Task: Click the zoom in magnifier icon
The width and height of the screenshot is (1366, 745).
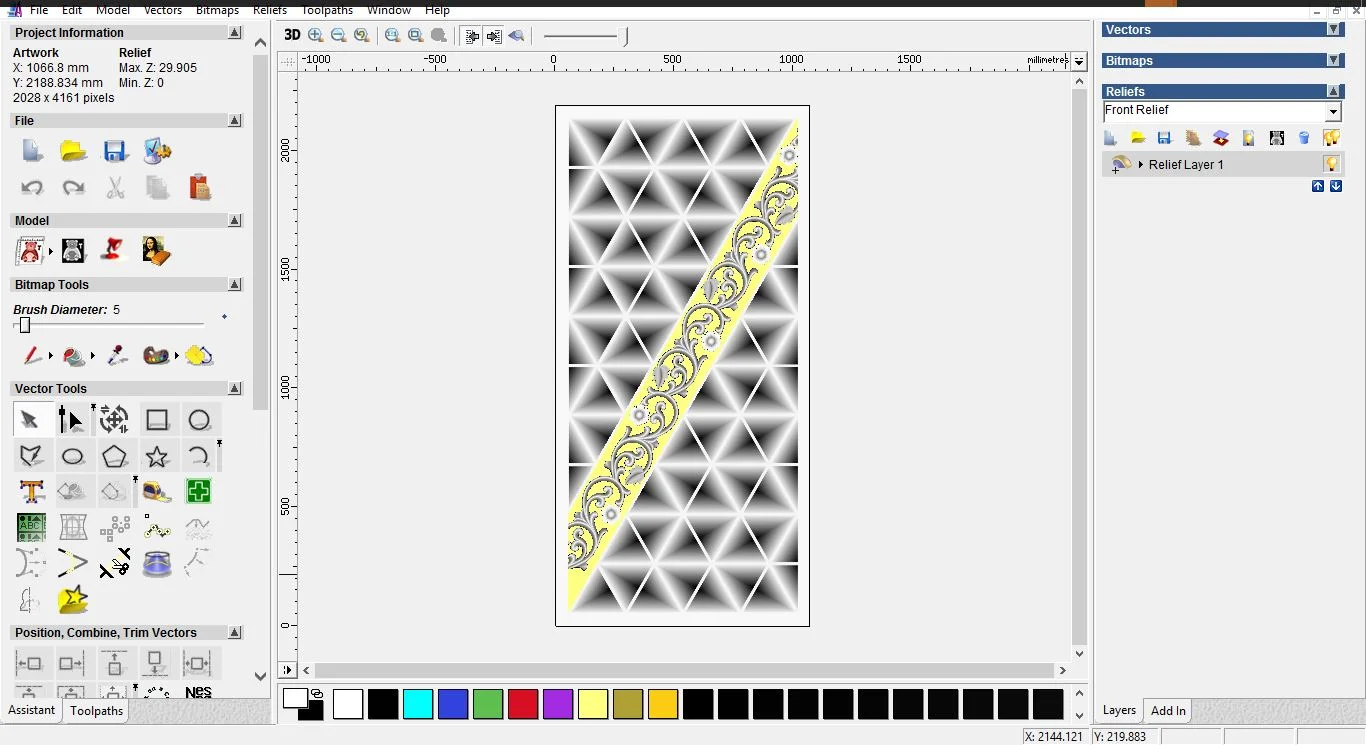Action: tap(316, 35)
